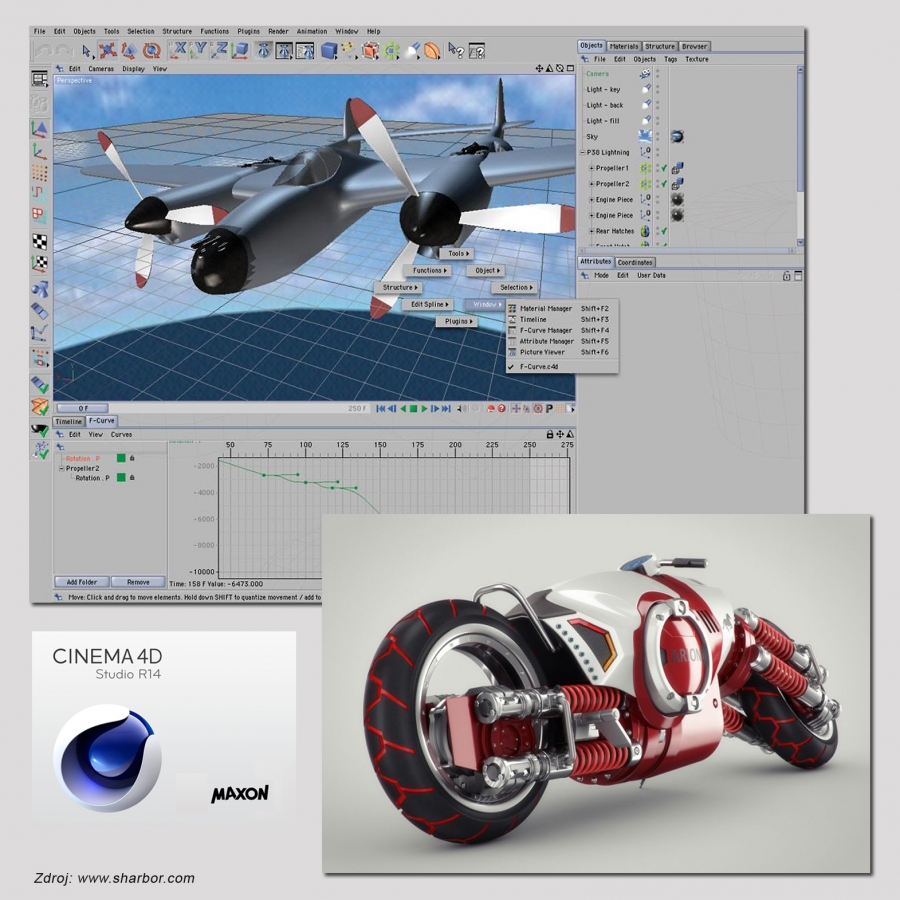Click the Add Folder button
This screenshot has height=900, width=900.
click(82, 582)
